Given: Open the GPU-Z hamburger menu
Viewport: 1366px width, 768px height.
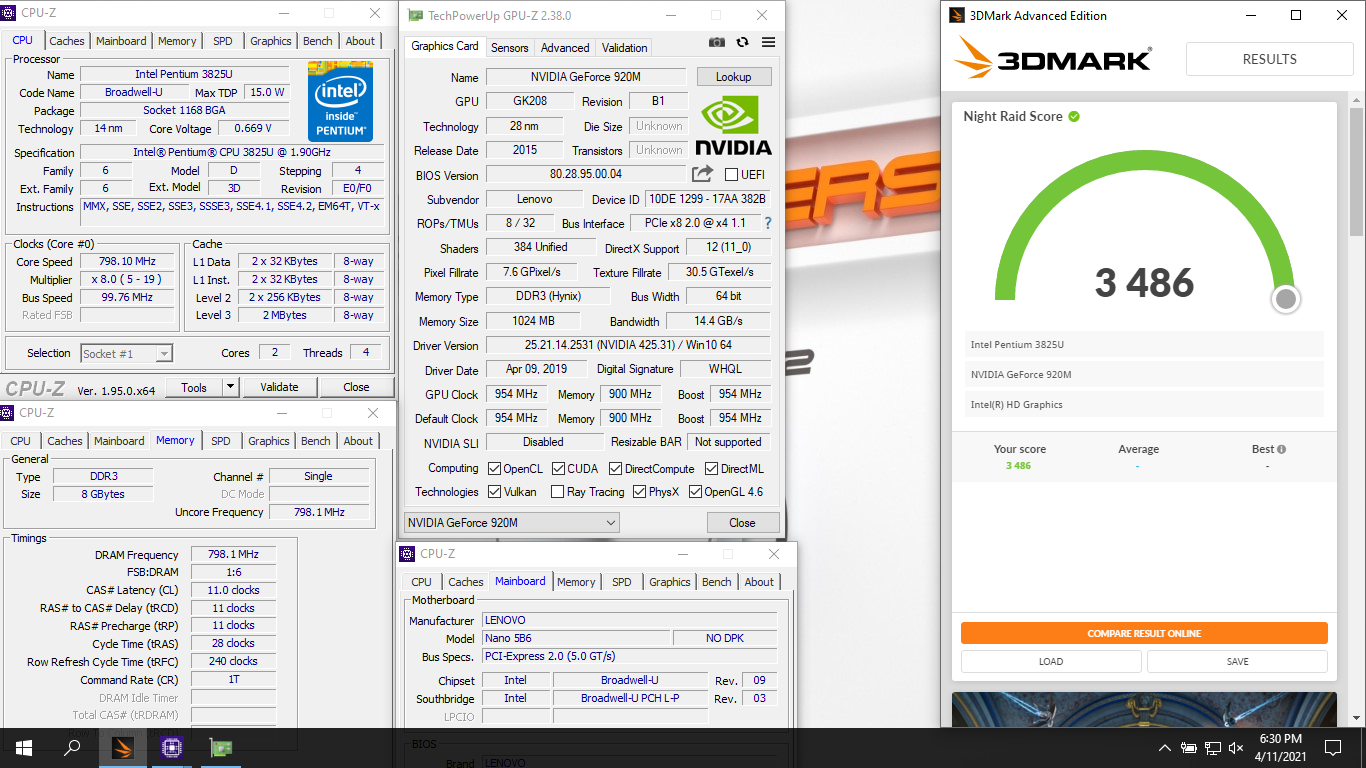Looking at the screenshot, I should click(768, 42).
